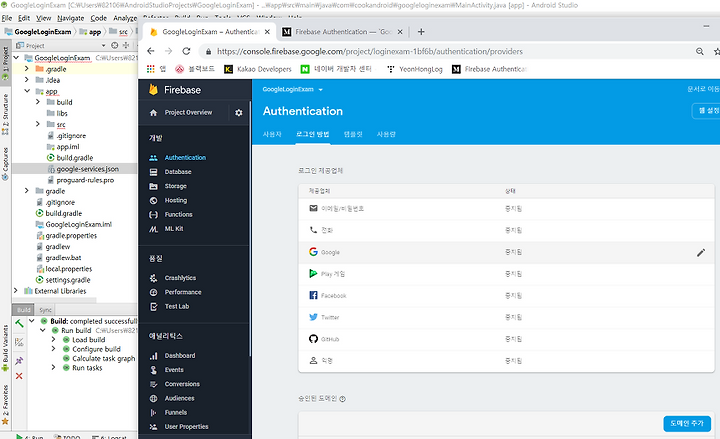Expand External Libraries node
This screenshot has width=720, height=439.
[16, 290]
